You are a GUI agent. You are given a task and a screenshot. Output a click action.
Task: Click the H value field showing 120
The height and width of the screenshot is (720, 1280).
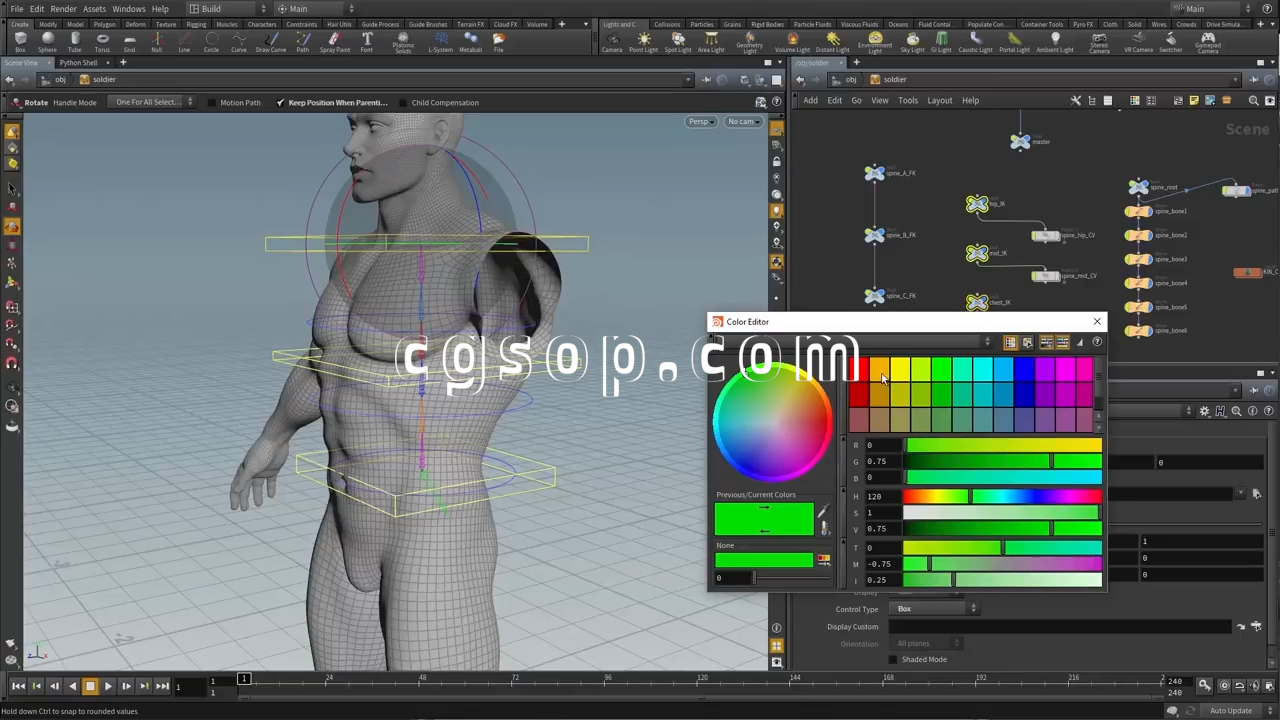[883, 497]
